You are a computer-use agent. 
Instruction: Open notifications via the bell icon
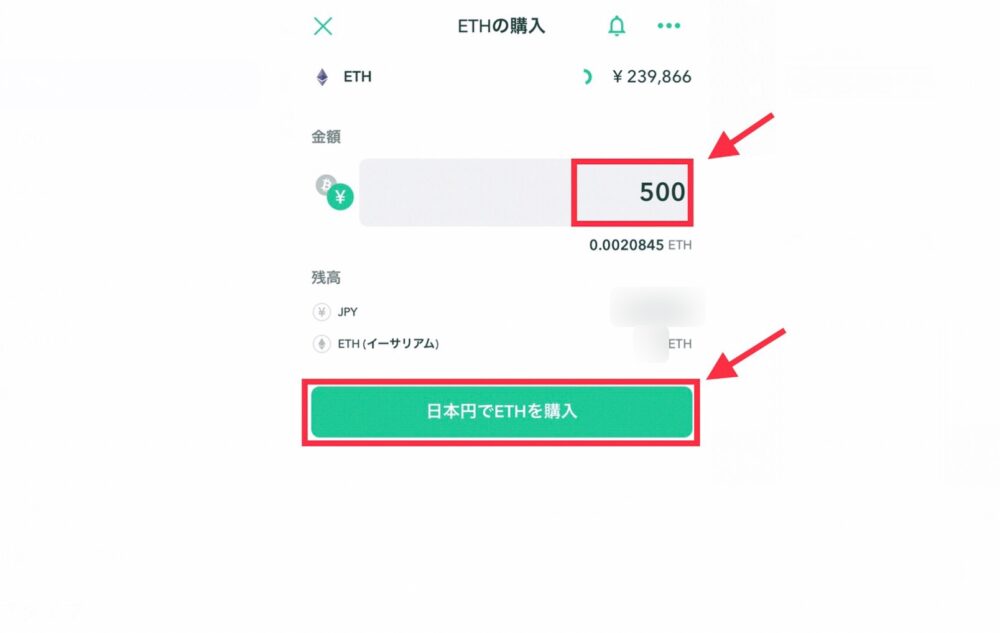[x=617, y=25]
